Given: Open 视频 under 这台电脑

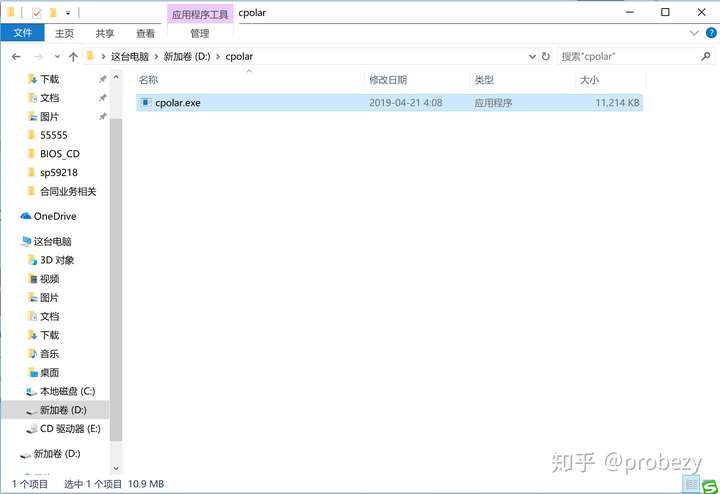Looking at the screenshot, I should click(x=49, y=279).
